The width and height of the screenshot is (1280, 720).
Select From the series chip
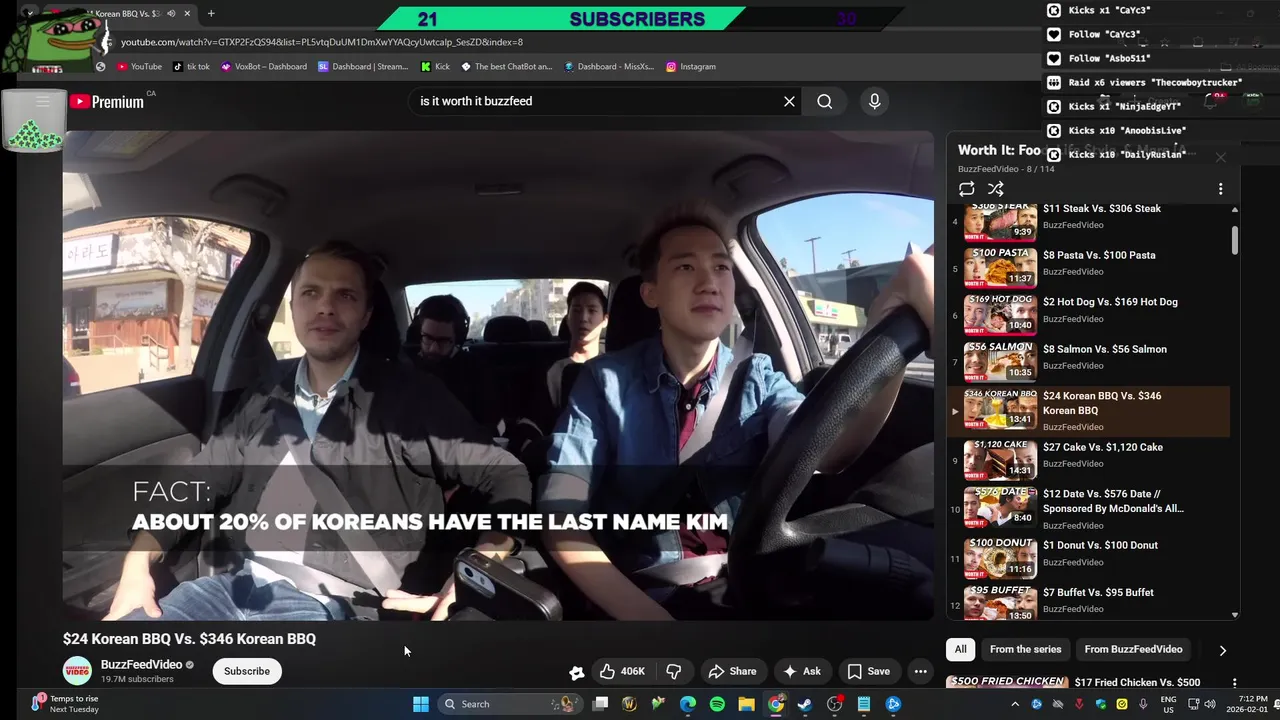(x=1025, y=649)
